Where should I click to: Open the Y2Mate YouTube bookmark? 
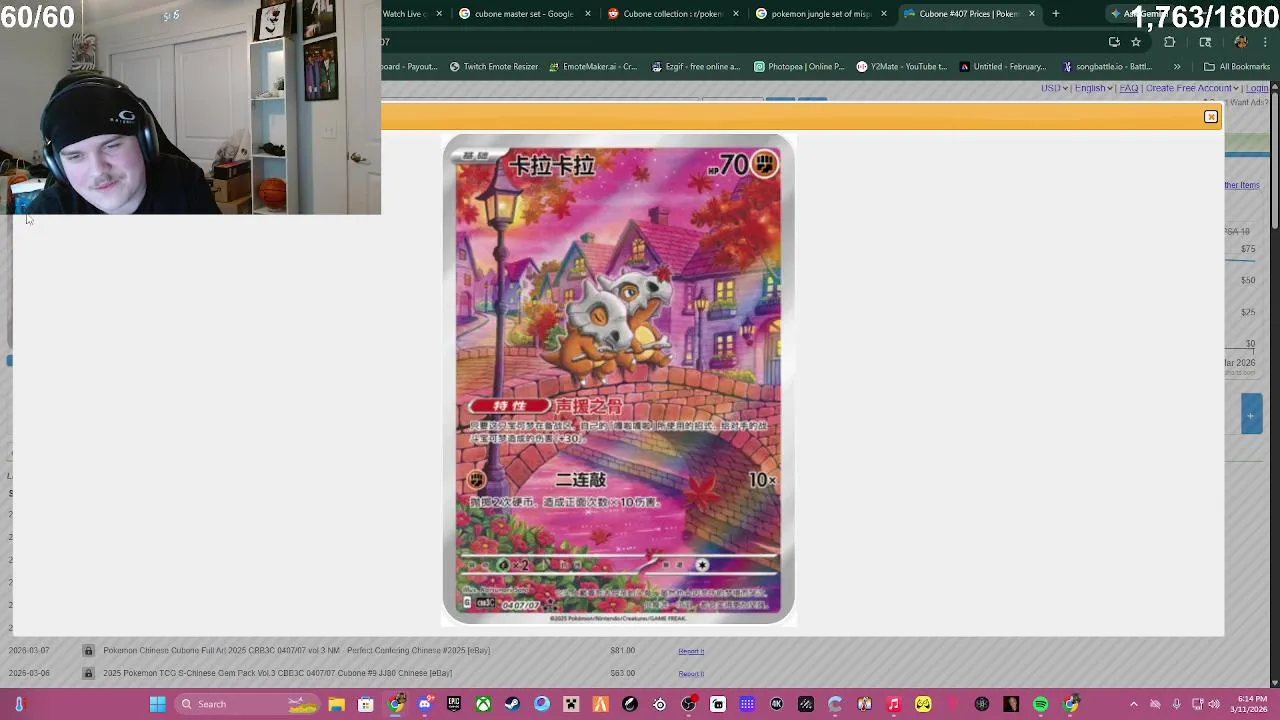(901, 67)
